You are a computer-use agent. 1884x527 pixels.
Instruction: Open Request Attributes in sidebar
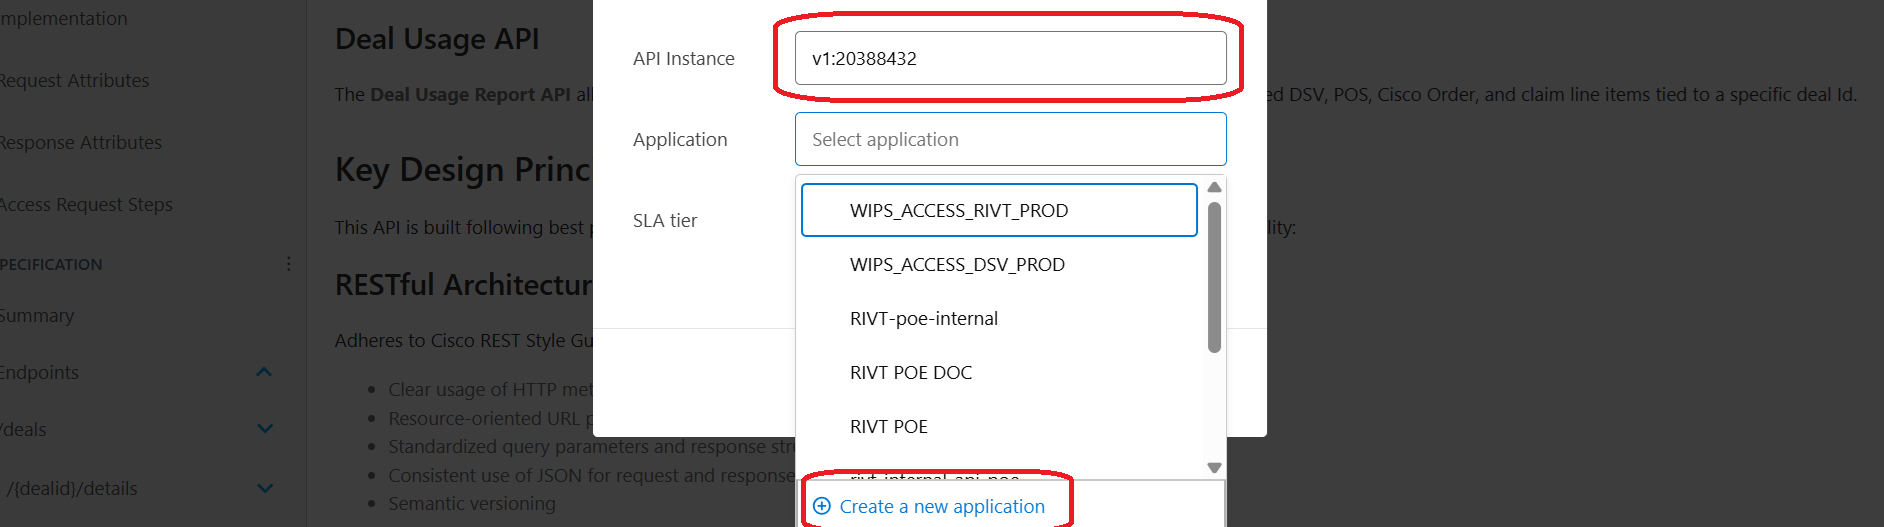tap(74, 80)
